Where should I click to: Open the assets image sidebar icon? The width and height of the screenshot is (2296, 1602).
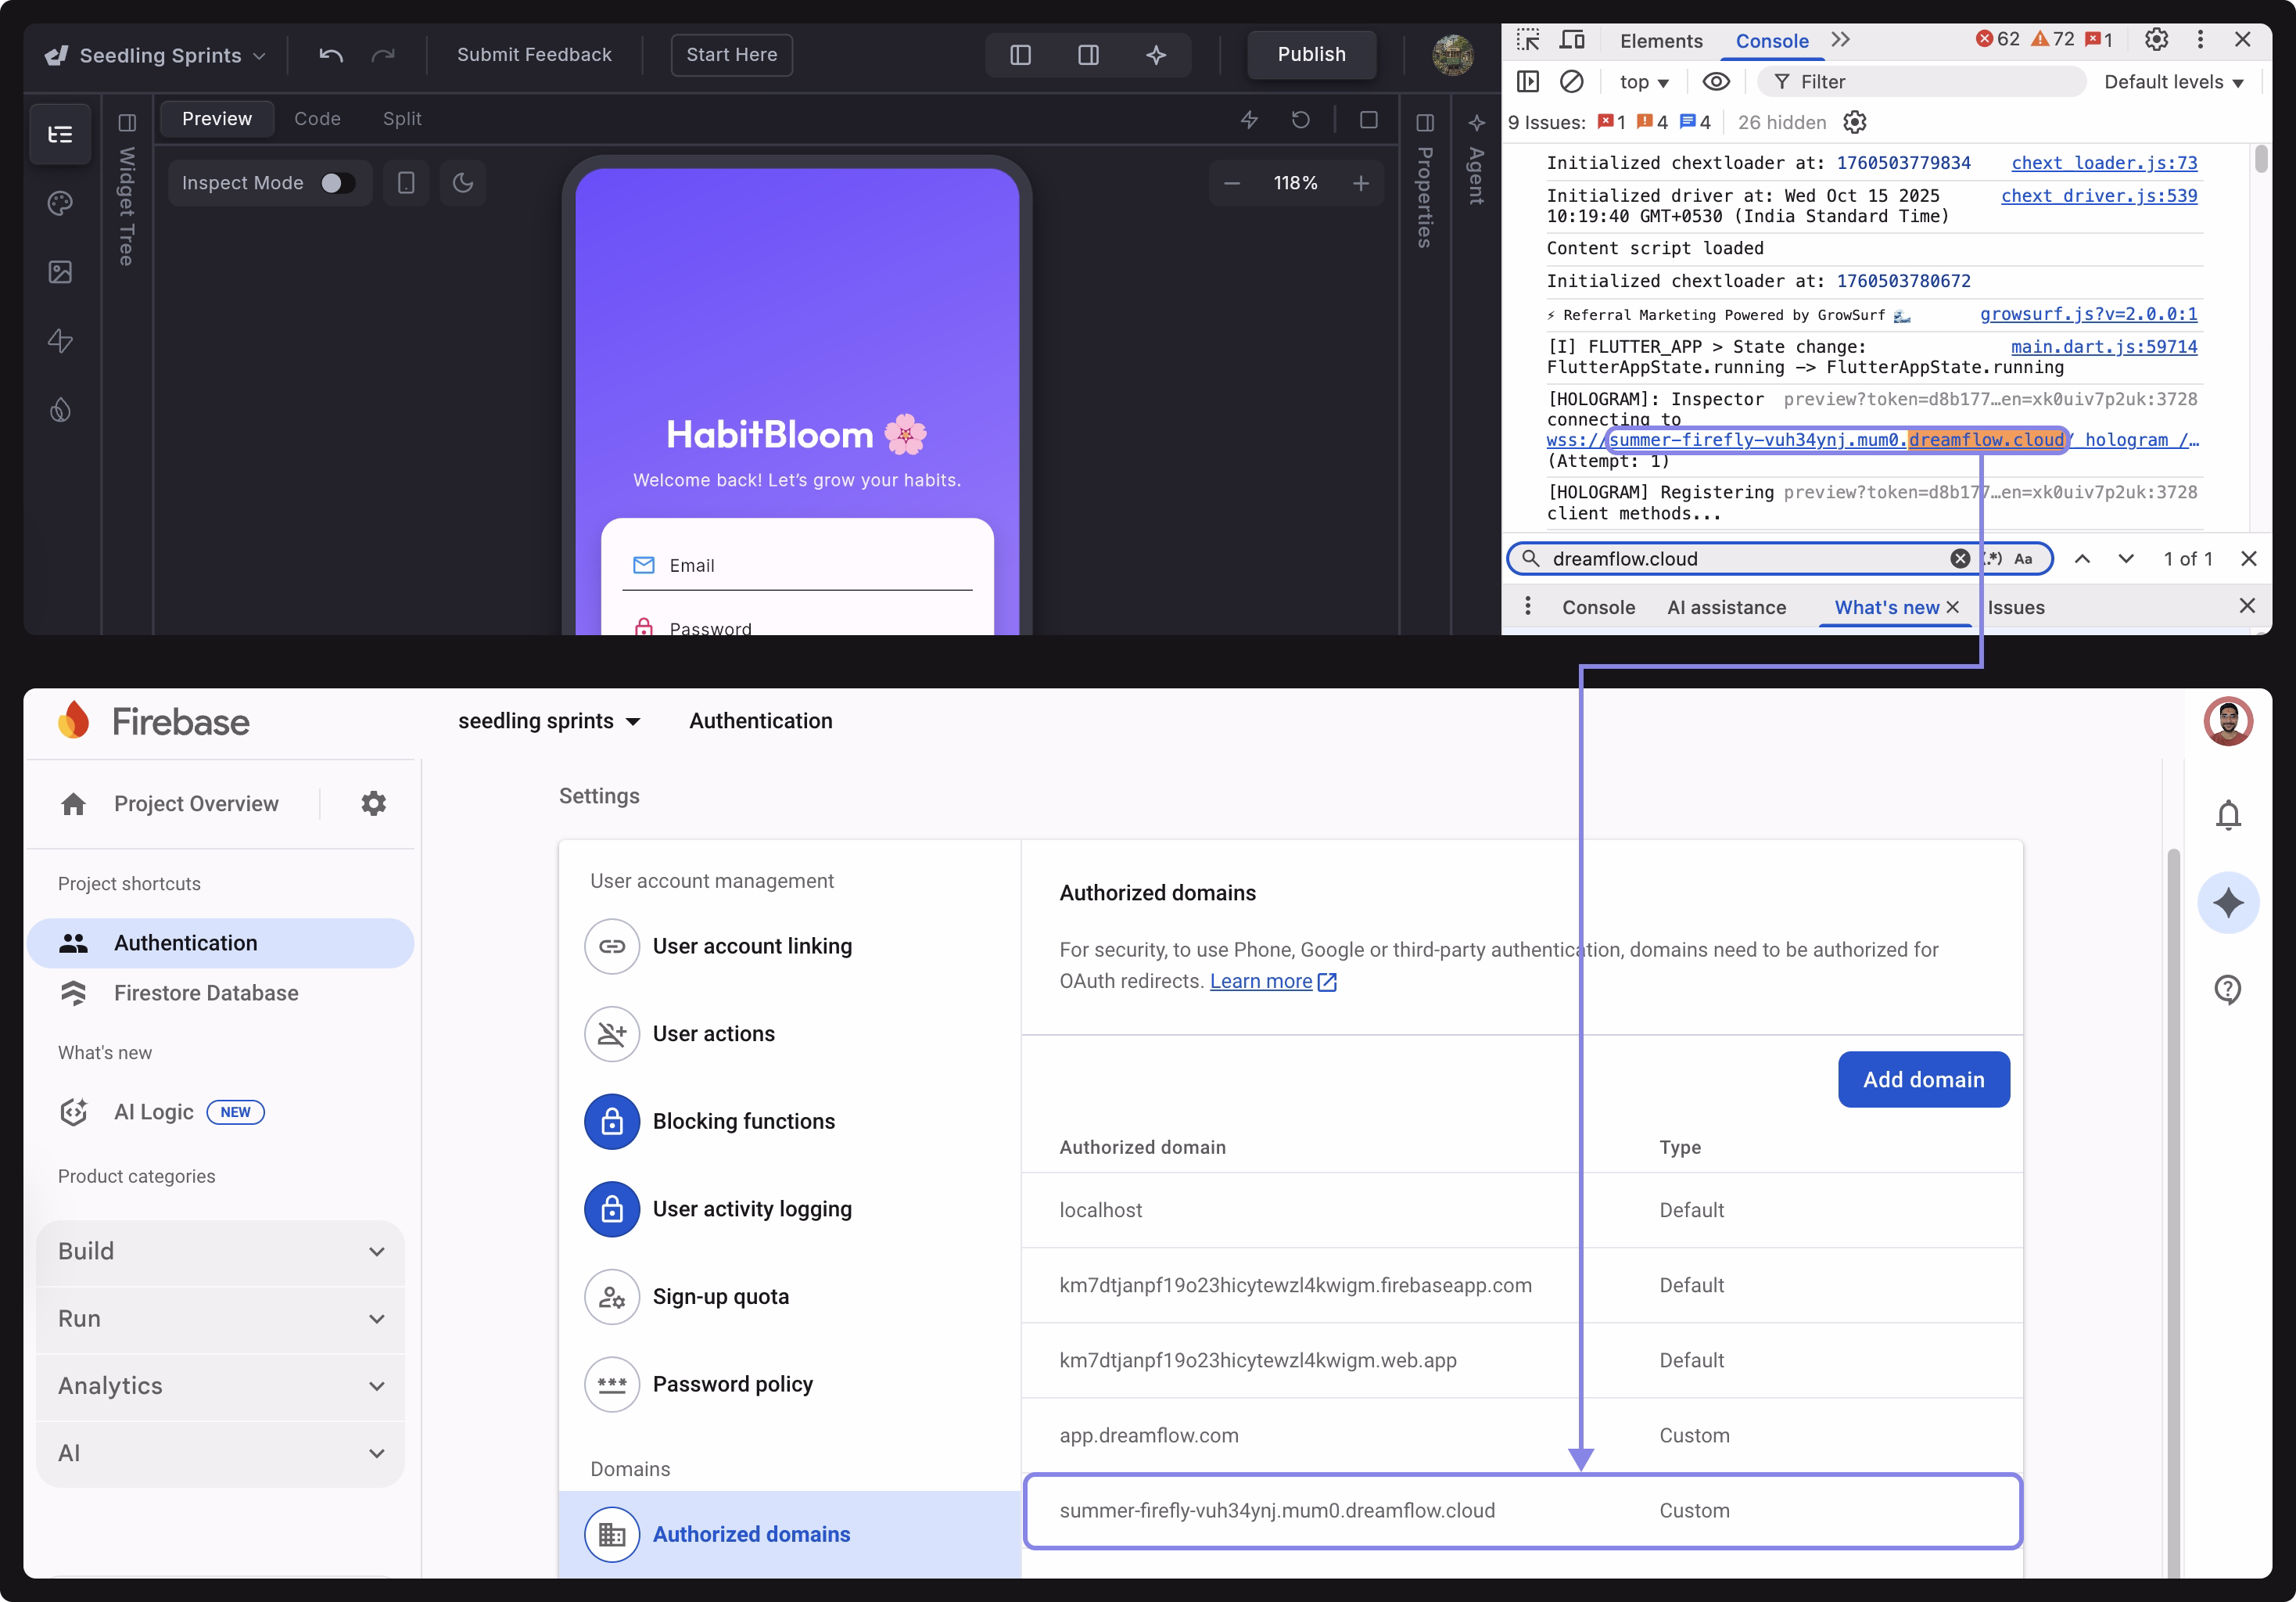tap(60, 272)
